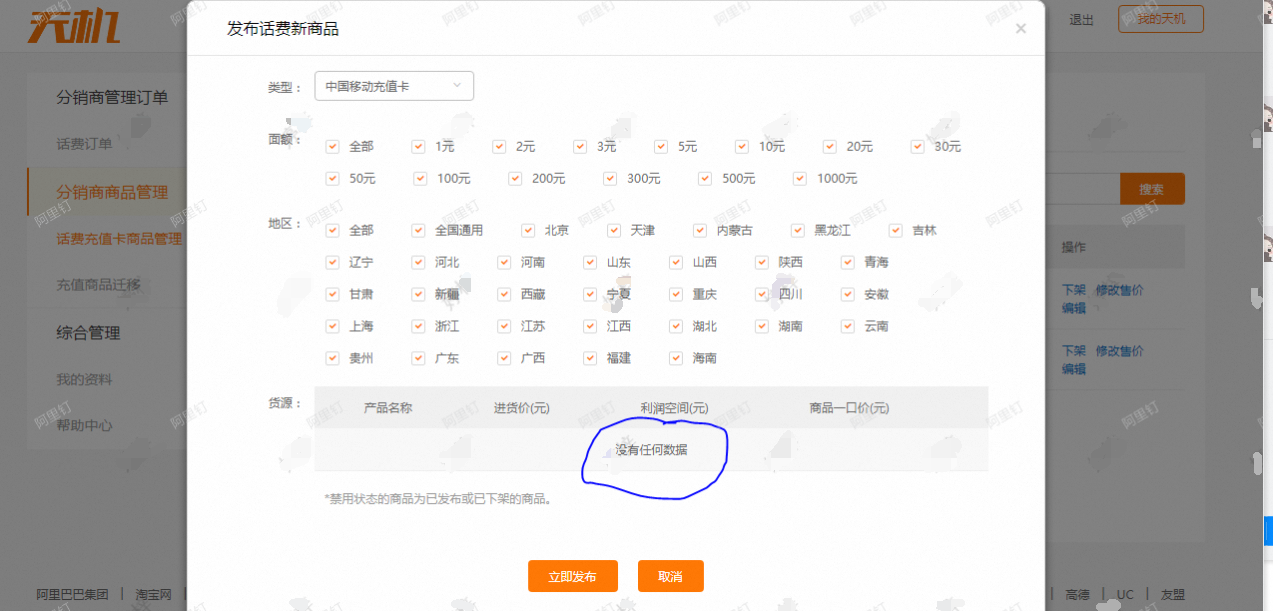Toggle the 北京 region checkbox
The image size is (1273, 611).
pos(528,230)
